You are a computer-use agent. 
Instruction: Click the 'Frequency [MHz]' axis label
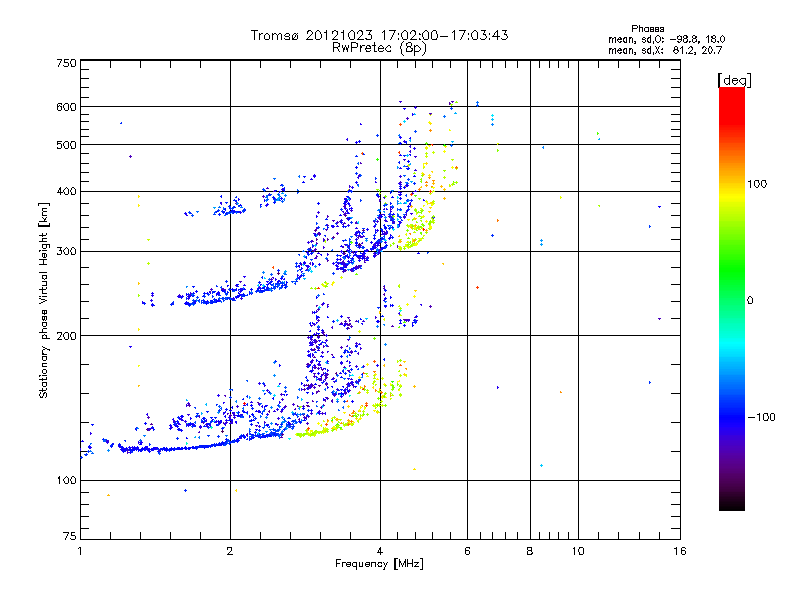click(379, 564)
